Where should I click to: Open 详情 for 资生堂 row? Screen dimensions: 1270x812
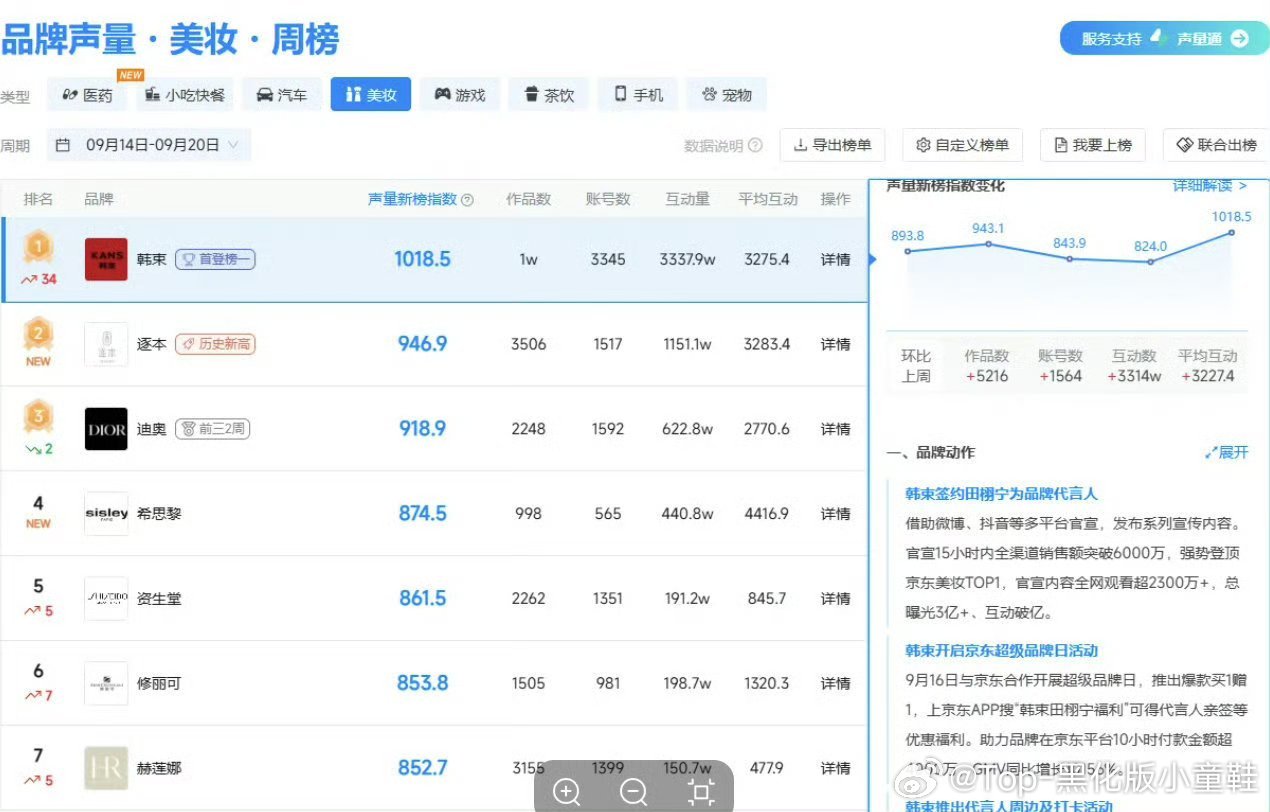[836, 599]
